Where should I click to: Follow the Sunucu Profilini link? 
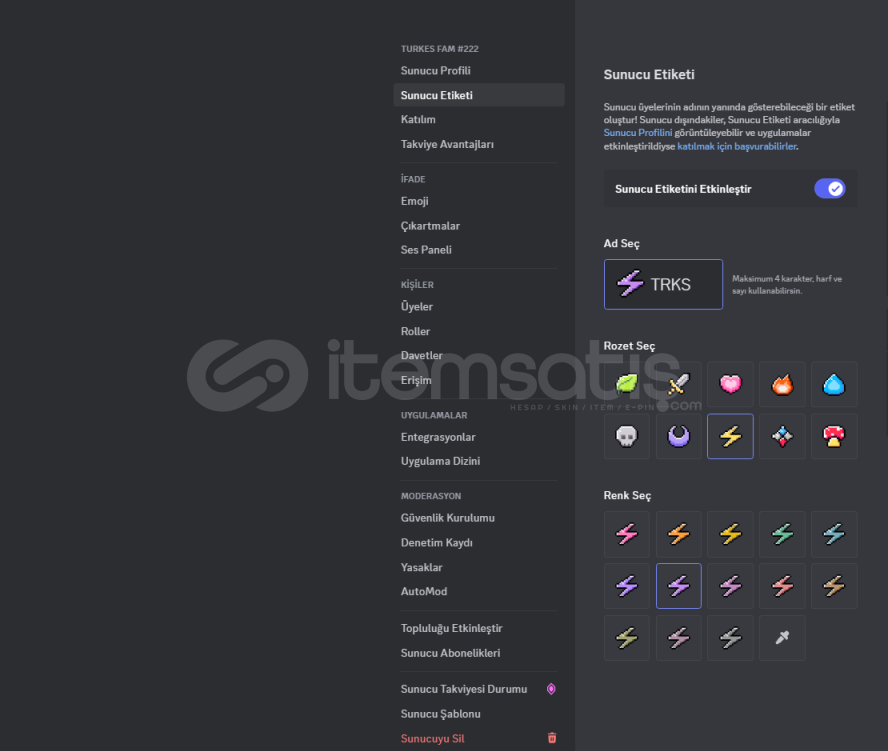coord(638,133)
